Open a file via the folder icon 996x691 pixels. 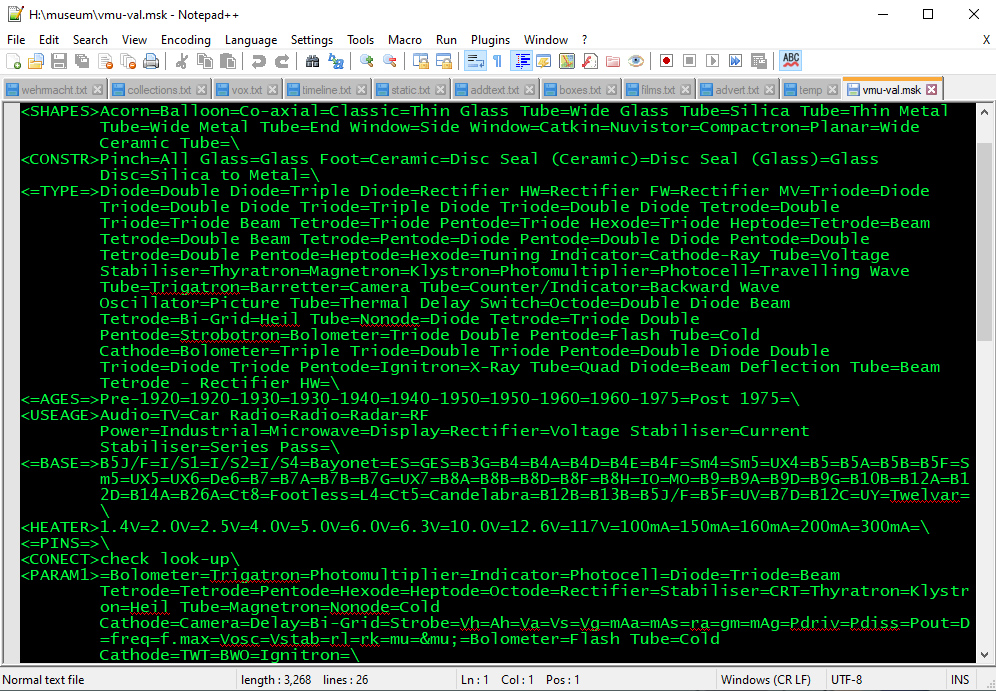(36, 61)
